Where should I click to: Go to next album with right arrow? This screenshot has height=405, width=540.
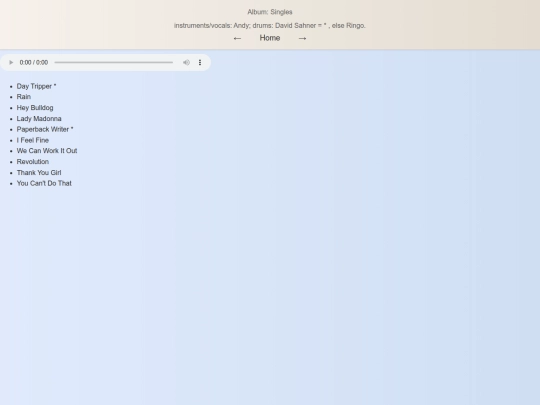[302, 38]
